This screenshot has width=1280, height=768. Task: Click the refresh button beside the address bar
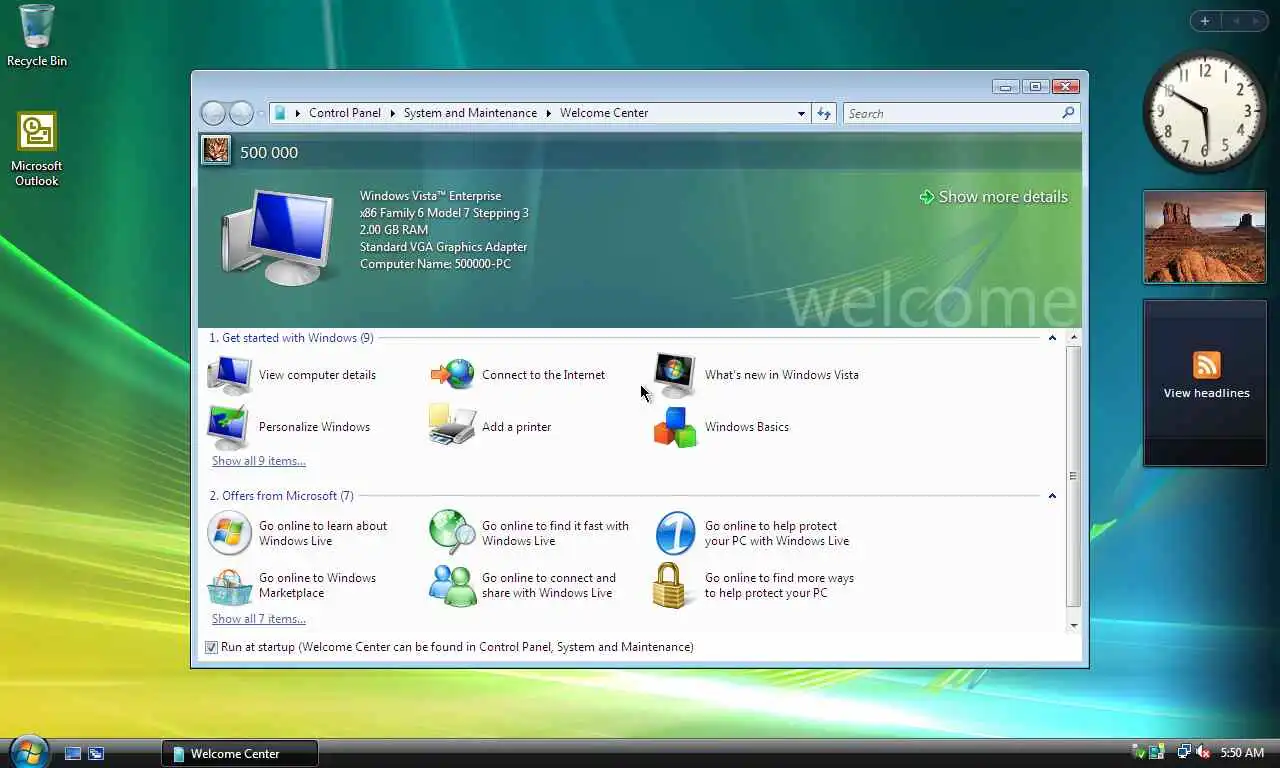click(824, 113)
